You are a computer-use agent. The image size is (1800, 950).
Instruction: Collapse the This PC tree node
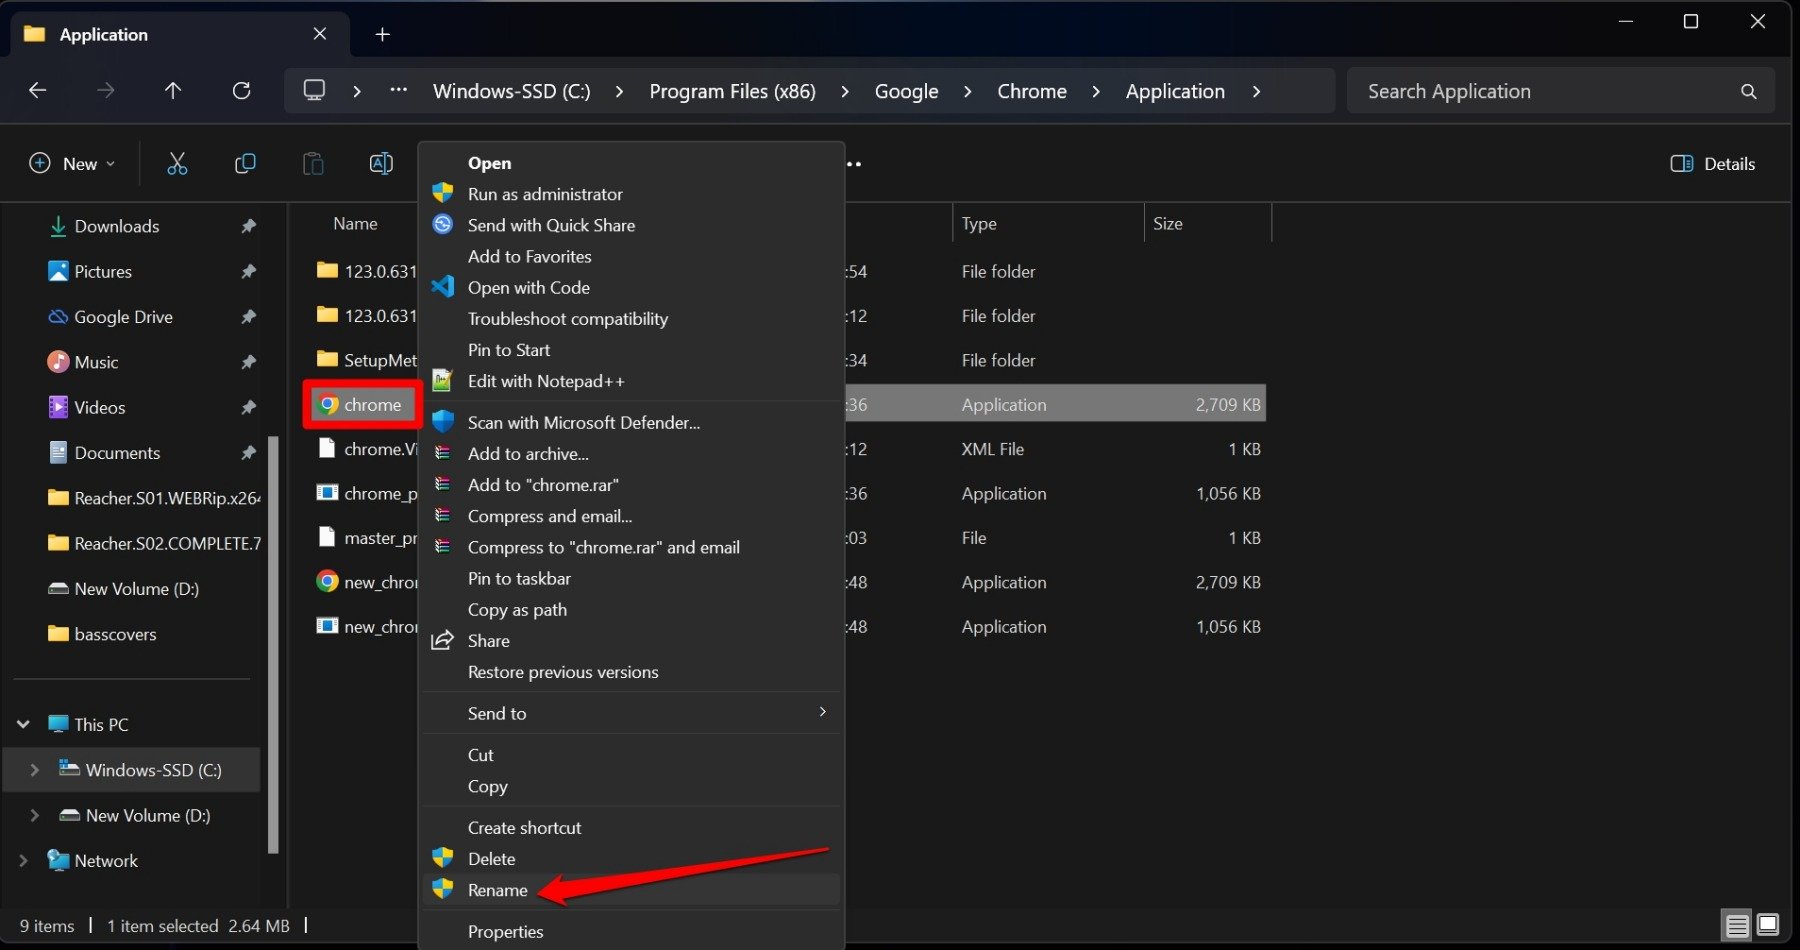pyautogui.click(x=23, y=724)
